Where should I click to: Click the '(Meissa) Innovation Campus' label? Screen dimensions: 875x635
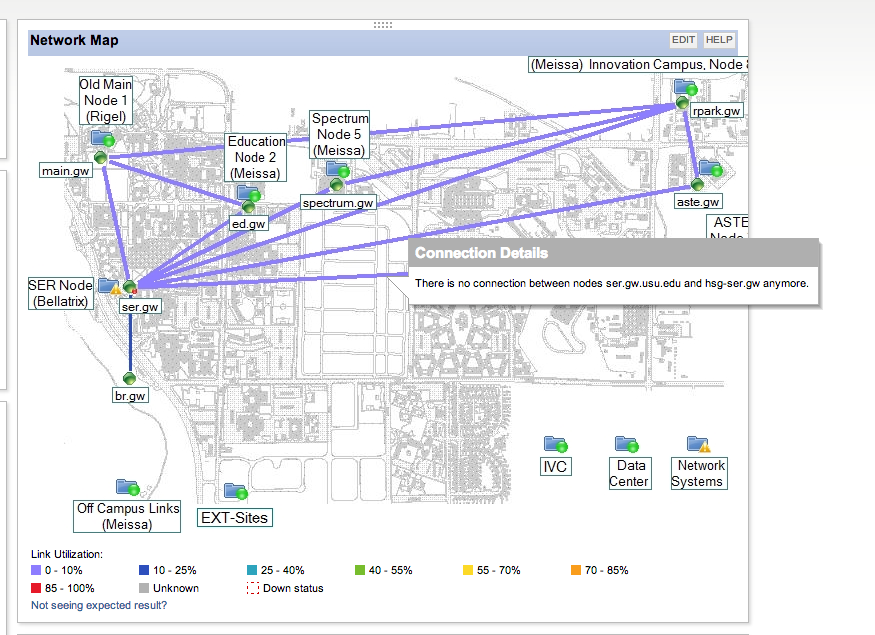(x=638, y=65)
